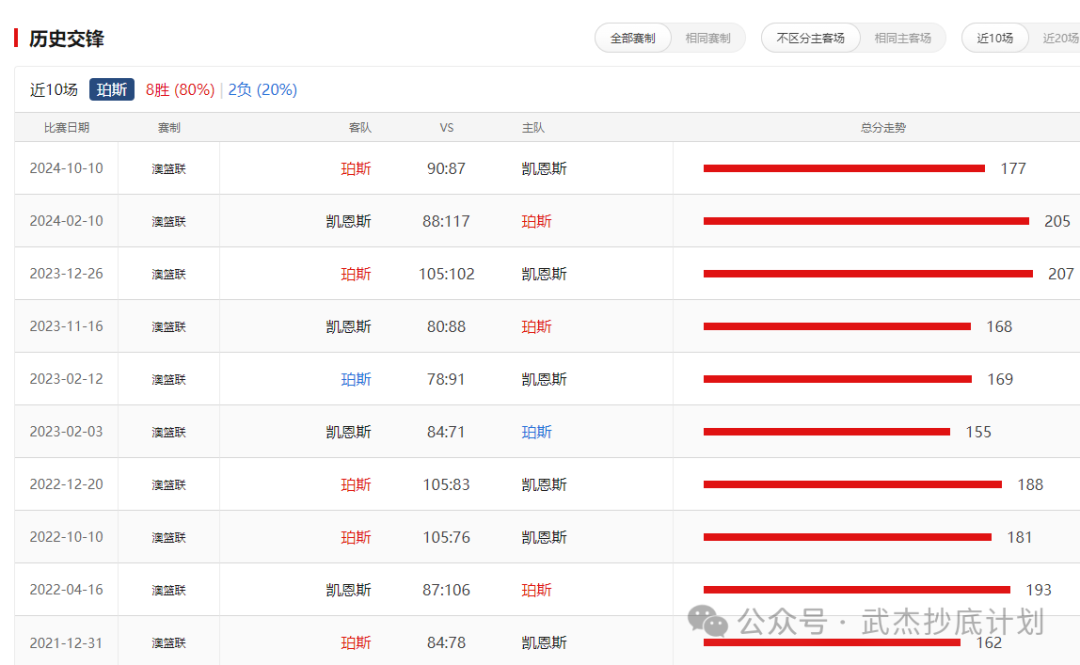
Task: Click the total score bar showing 205
Action: (x=866, y=221)
